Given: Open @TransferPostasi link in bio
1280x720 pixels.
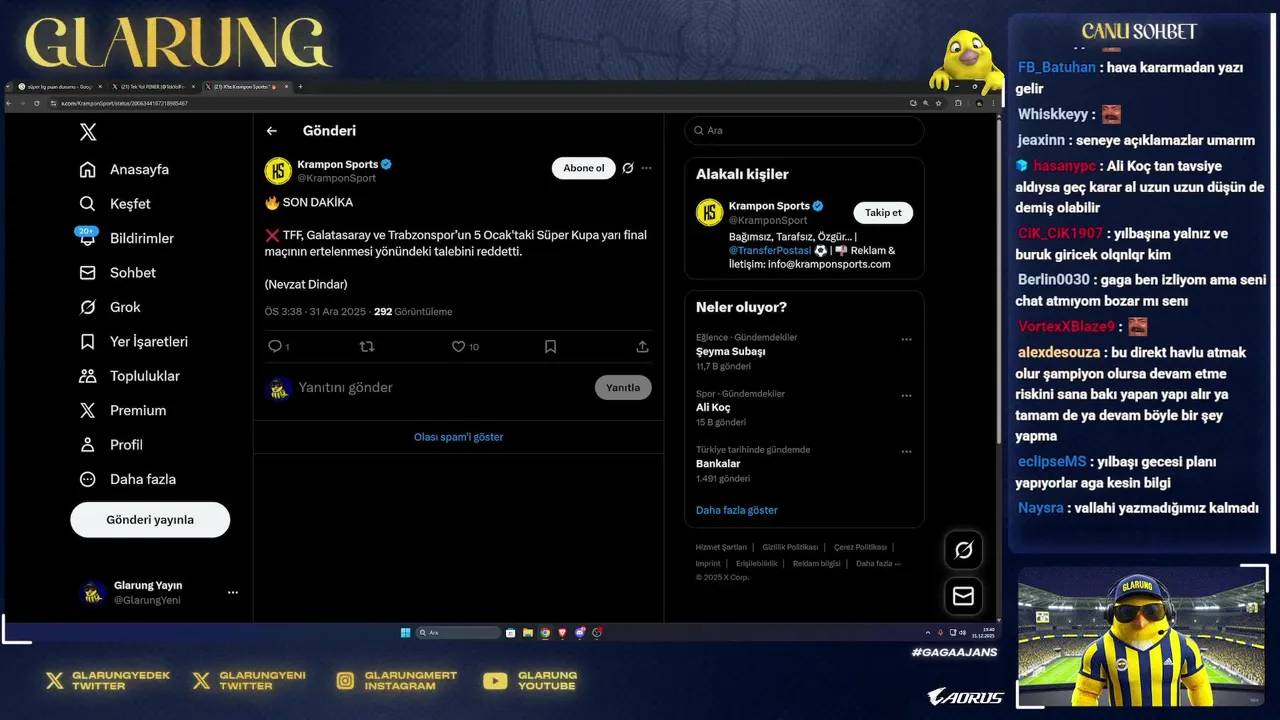Looking at the screenshot, I should point(769,251).
